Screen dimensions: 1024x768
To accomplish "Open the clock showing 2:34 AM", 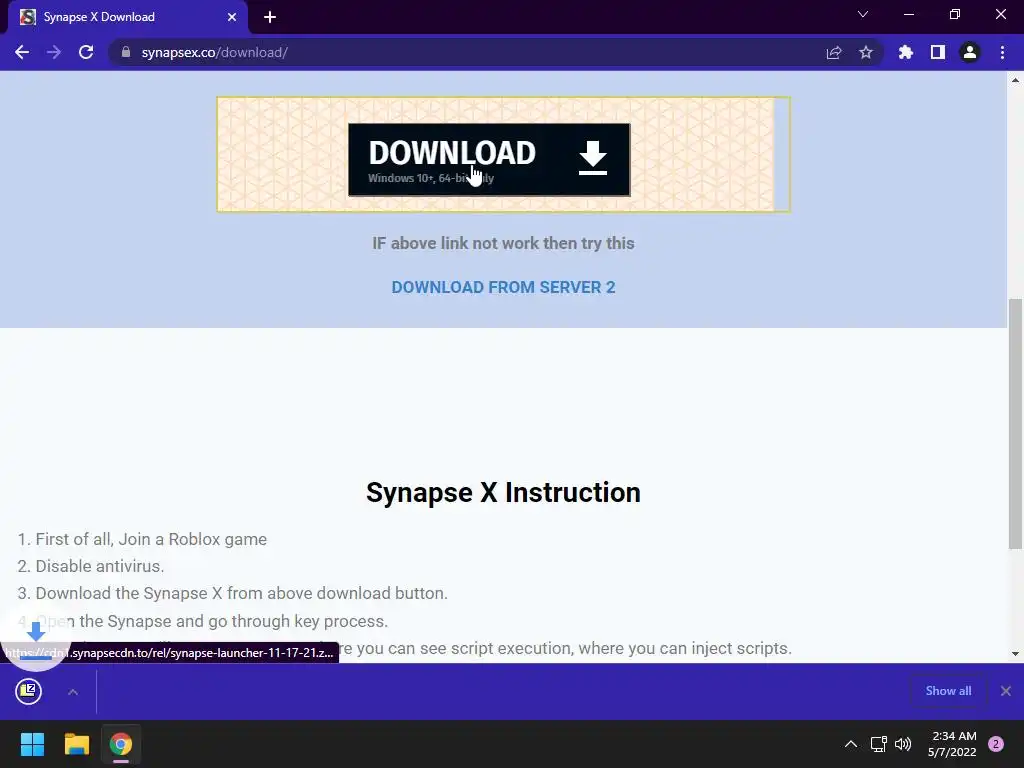I will point(952,744).
